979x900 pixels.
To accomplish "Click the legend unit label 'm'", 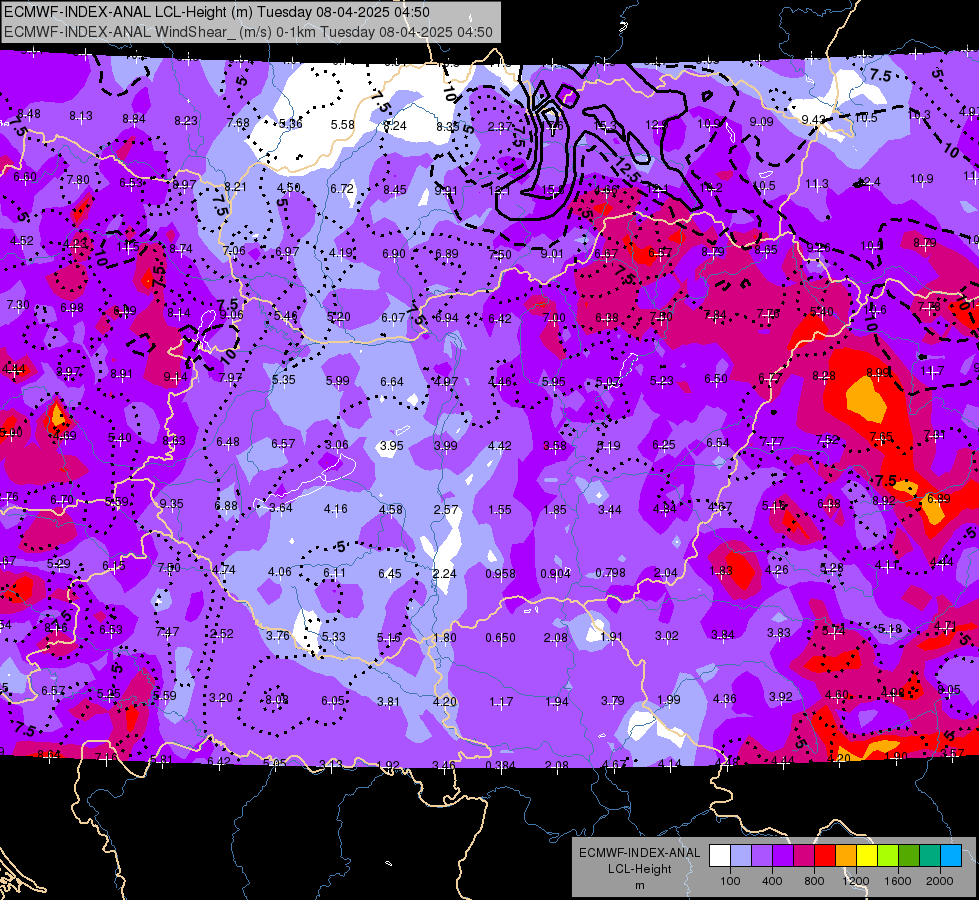I will [639, 886].
